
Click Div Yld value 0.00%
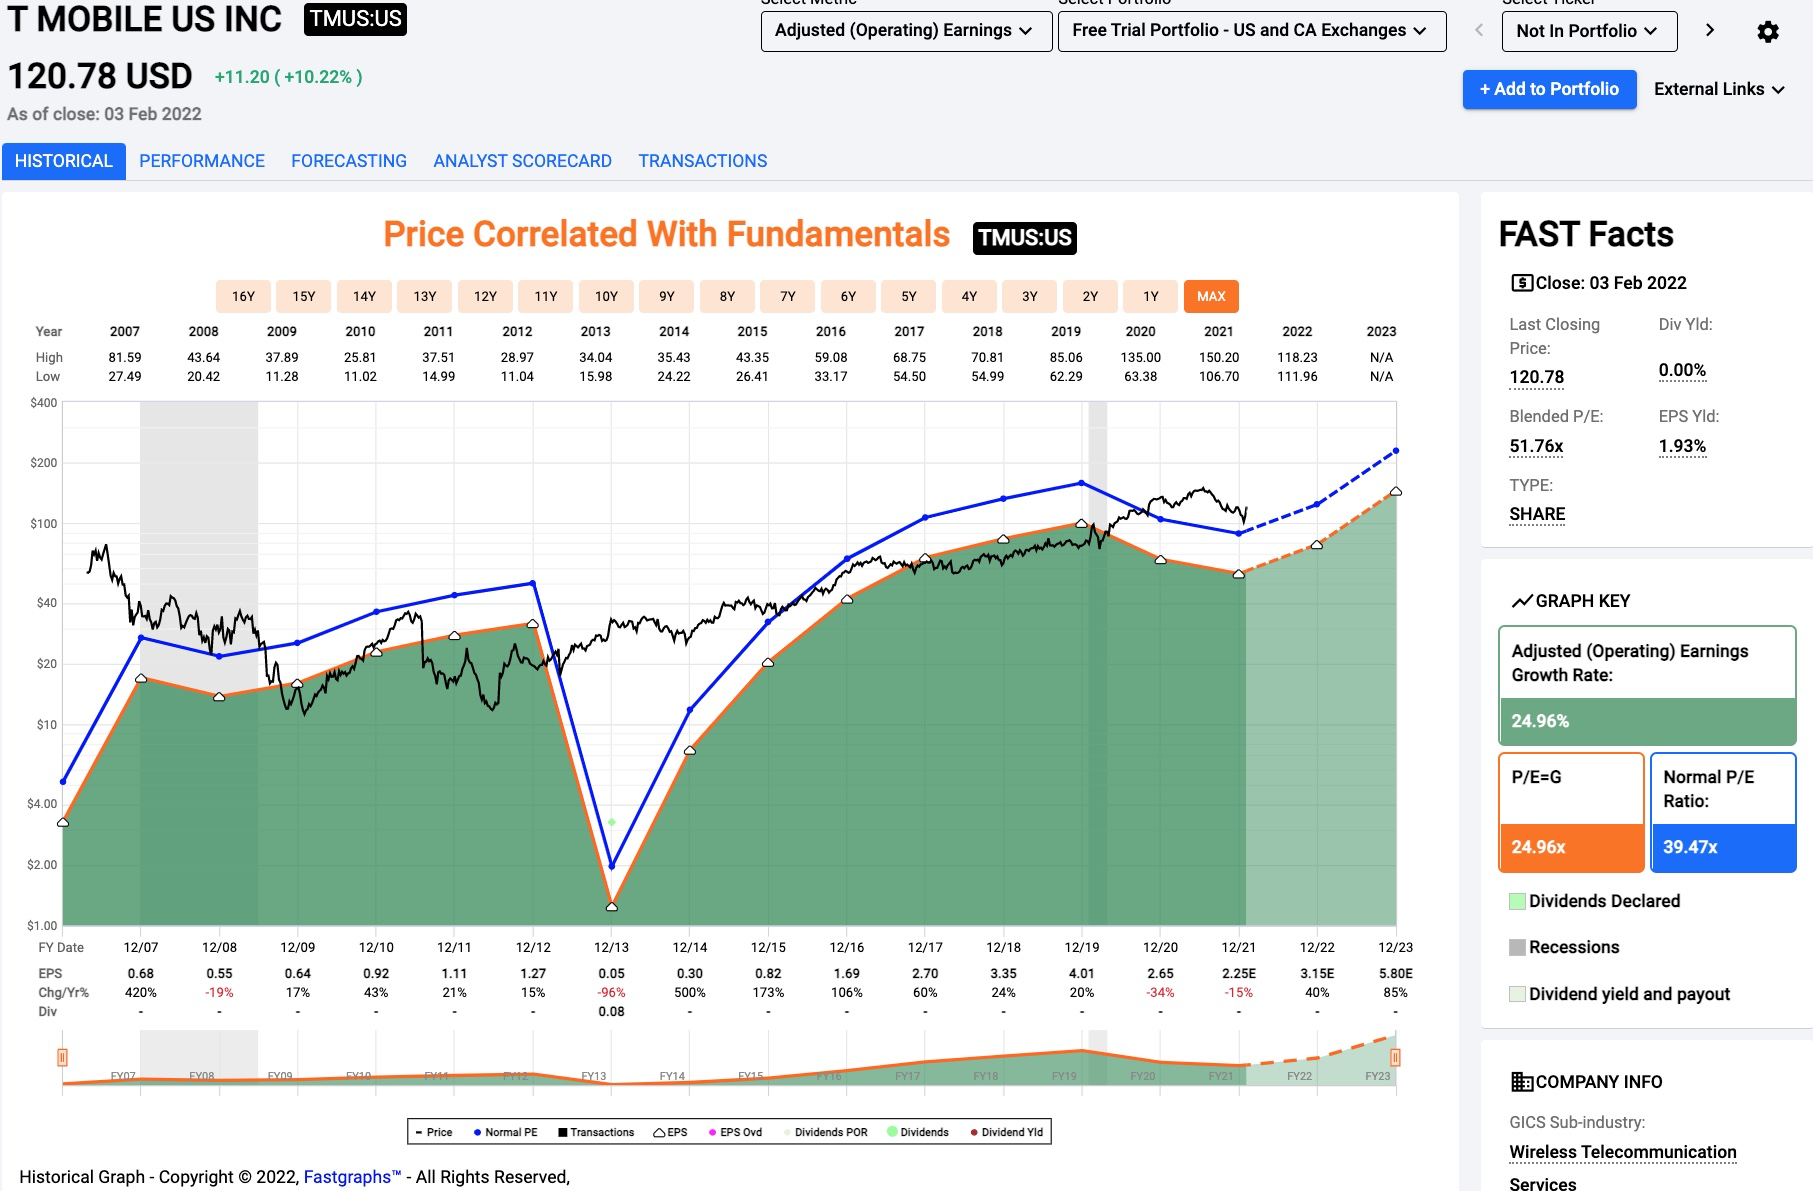[1683, 370]
